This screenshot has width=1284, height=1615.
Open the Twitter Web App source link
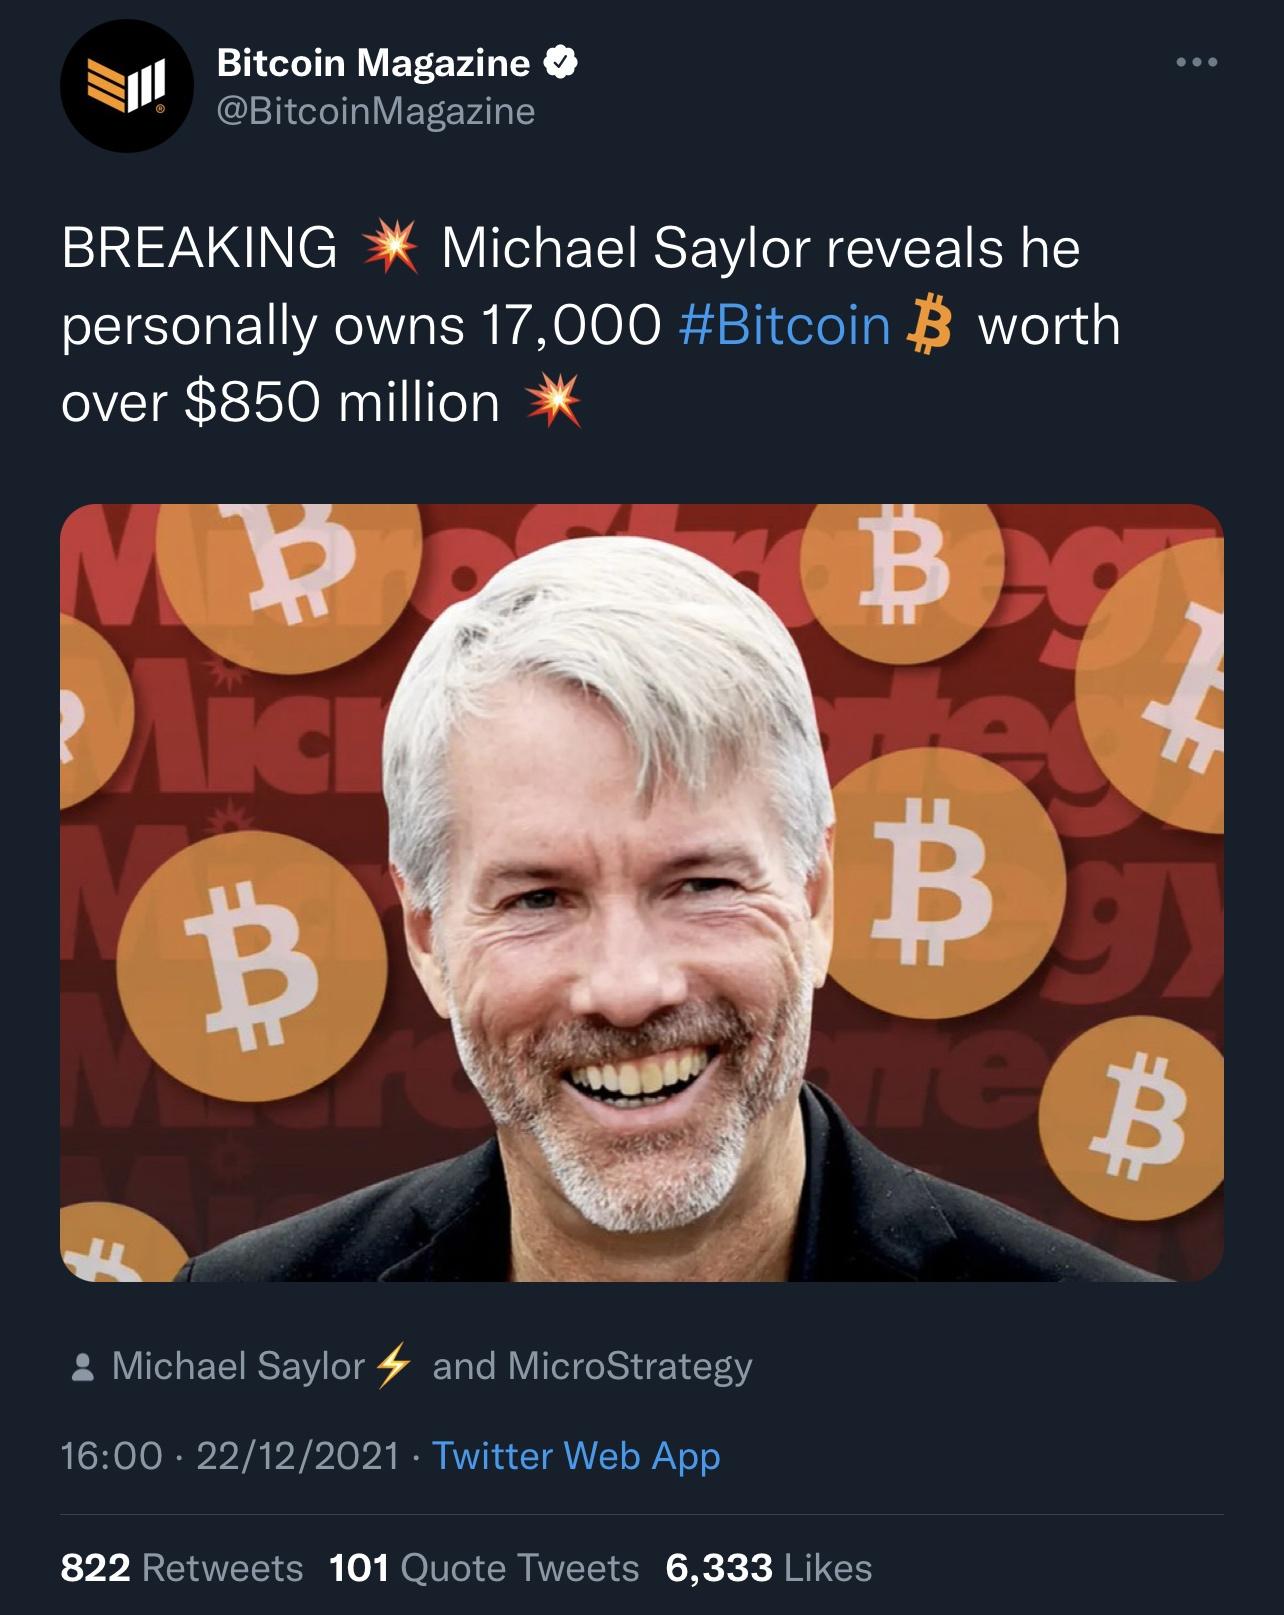(x=576, y=1456)
